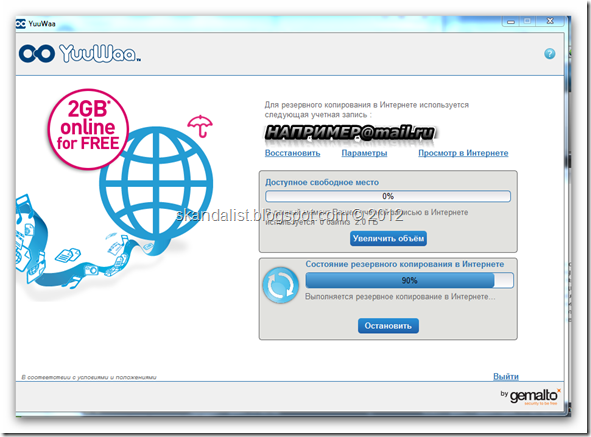Image resolution: width=591 pixels, height=437 pixels.
Task: Maximize the YuuWaa window
Action: pos(527,21)
